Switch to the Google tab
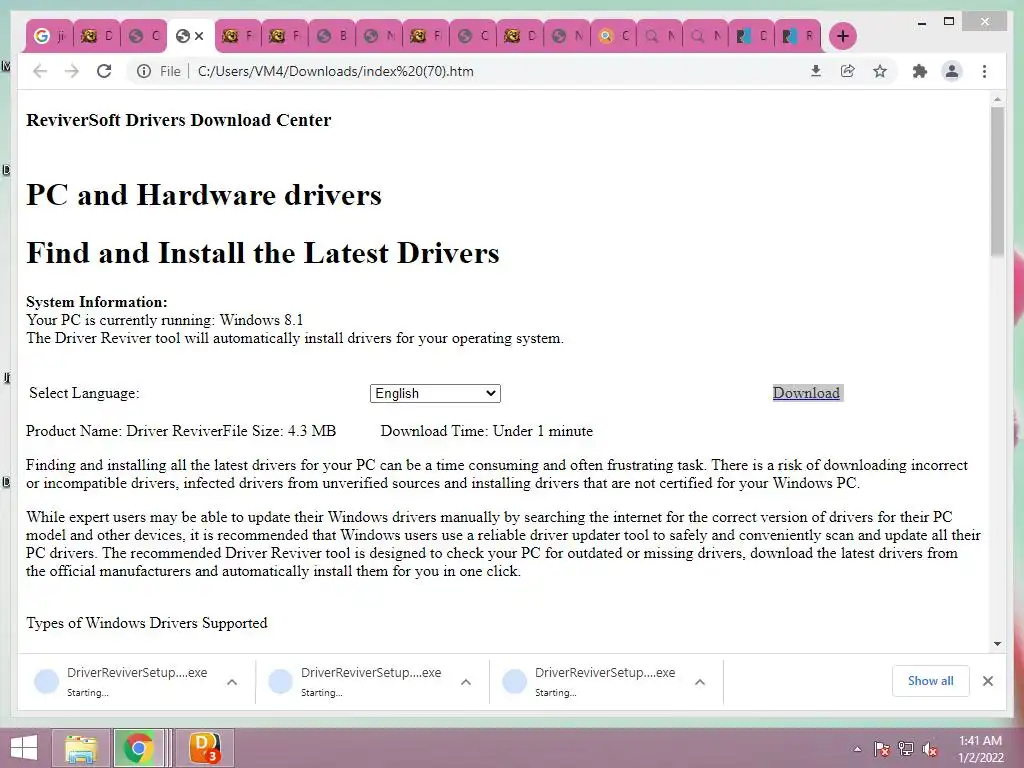The height and width of the screenshot is (768, 1024). (x=50, y=36)
